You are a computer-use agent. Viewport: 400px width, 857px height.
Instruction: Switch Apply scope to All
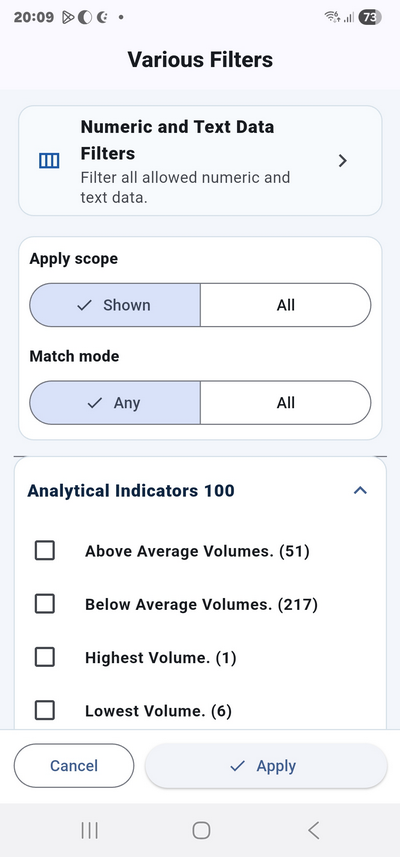pyautogui.click(x=286, y=305)
